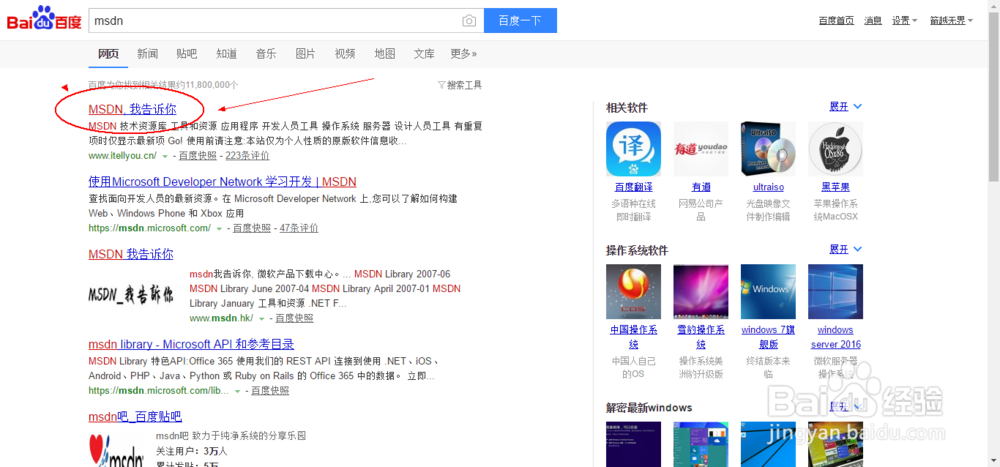This screenshot has height=467, width=1000.
Task: Open the windows server 2016 thumbnail
Action: coord(835,292)
